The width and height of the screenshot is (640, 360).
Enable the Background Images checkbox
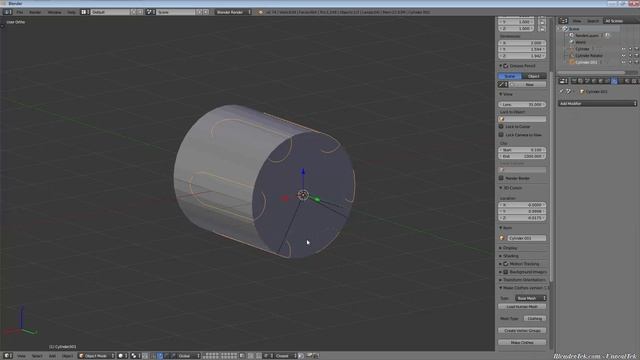pos(506,272)
